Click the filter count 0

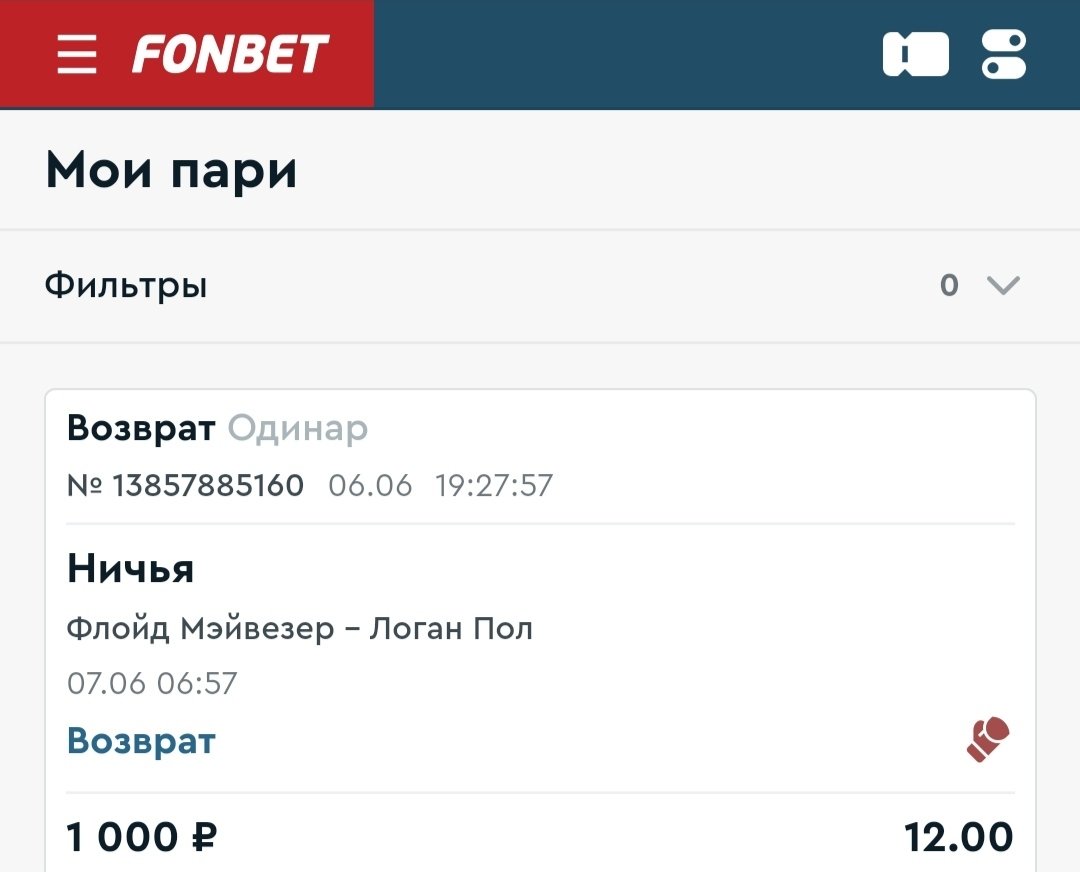(949, 286)
